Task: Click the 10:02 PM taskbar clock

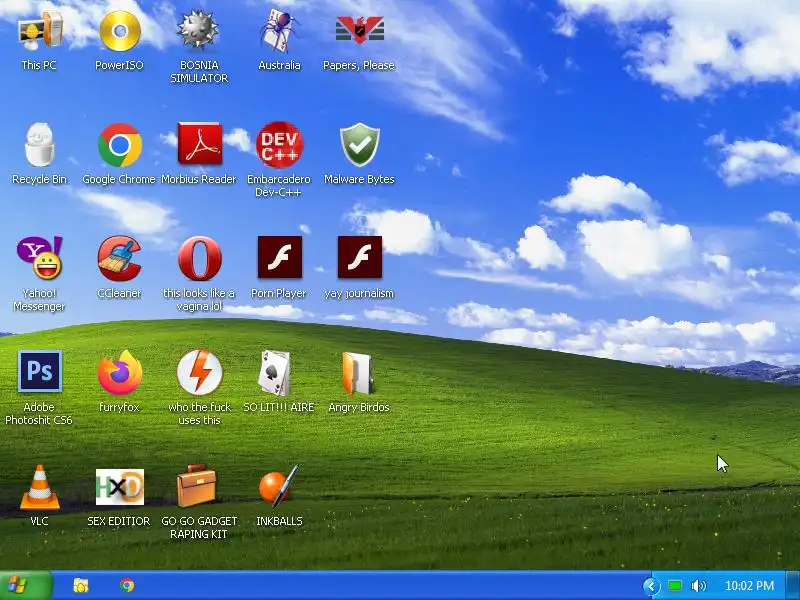Action: click(749, 586)
